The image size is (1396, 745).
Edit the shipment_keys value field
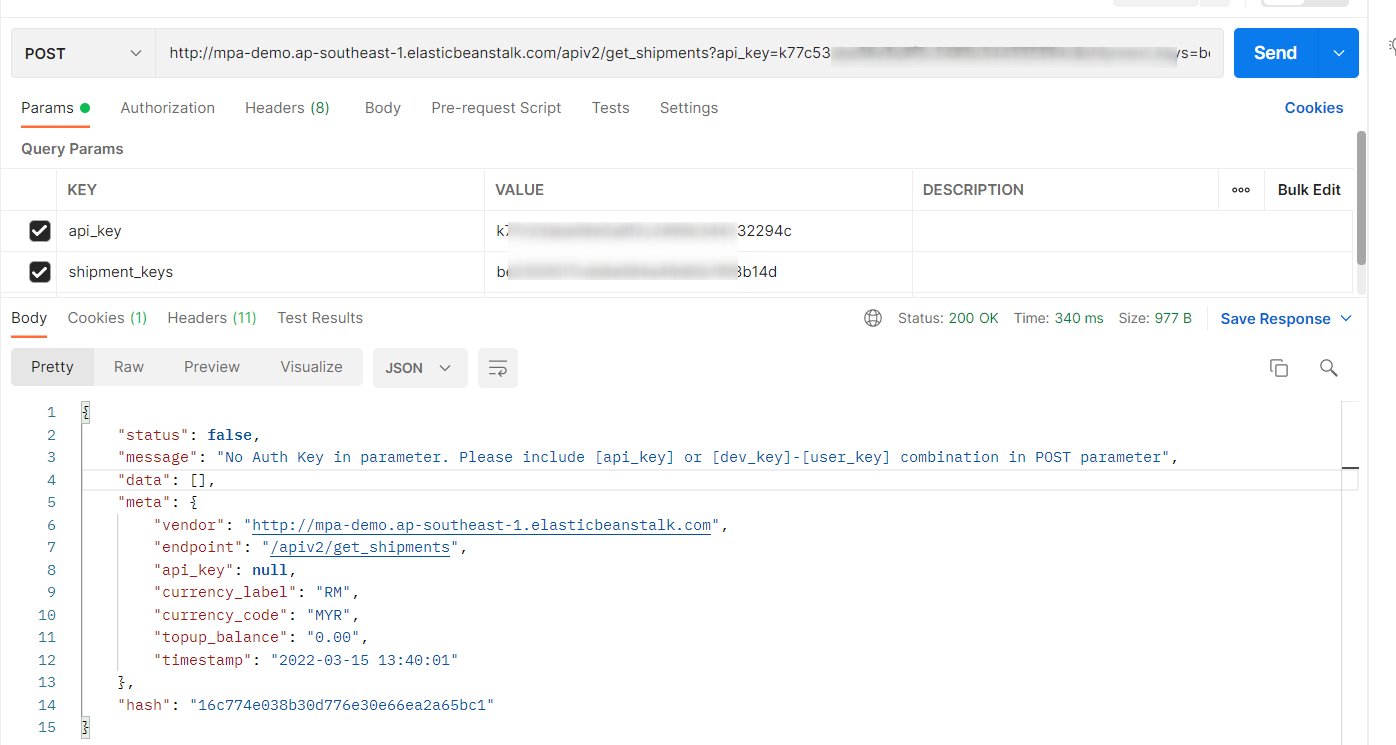(698, 271)
